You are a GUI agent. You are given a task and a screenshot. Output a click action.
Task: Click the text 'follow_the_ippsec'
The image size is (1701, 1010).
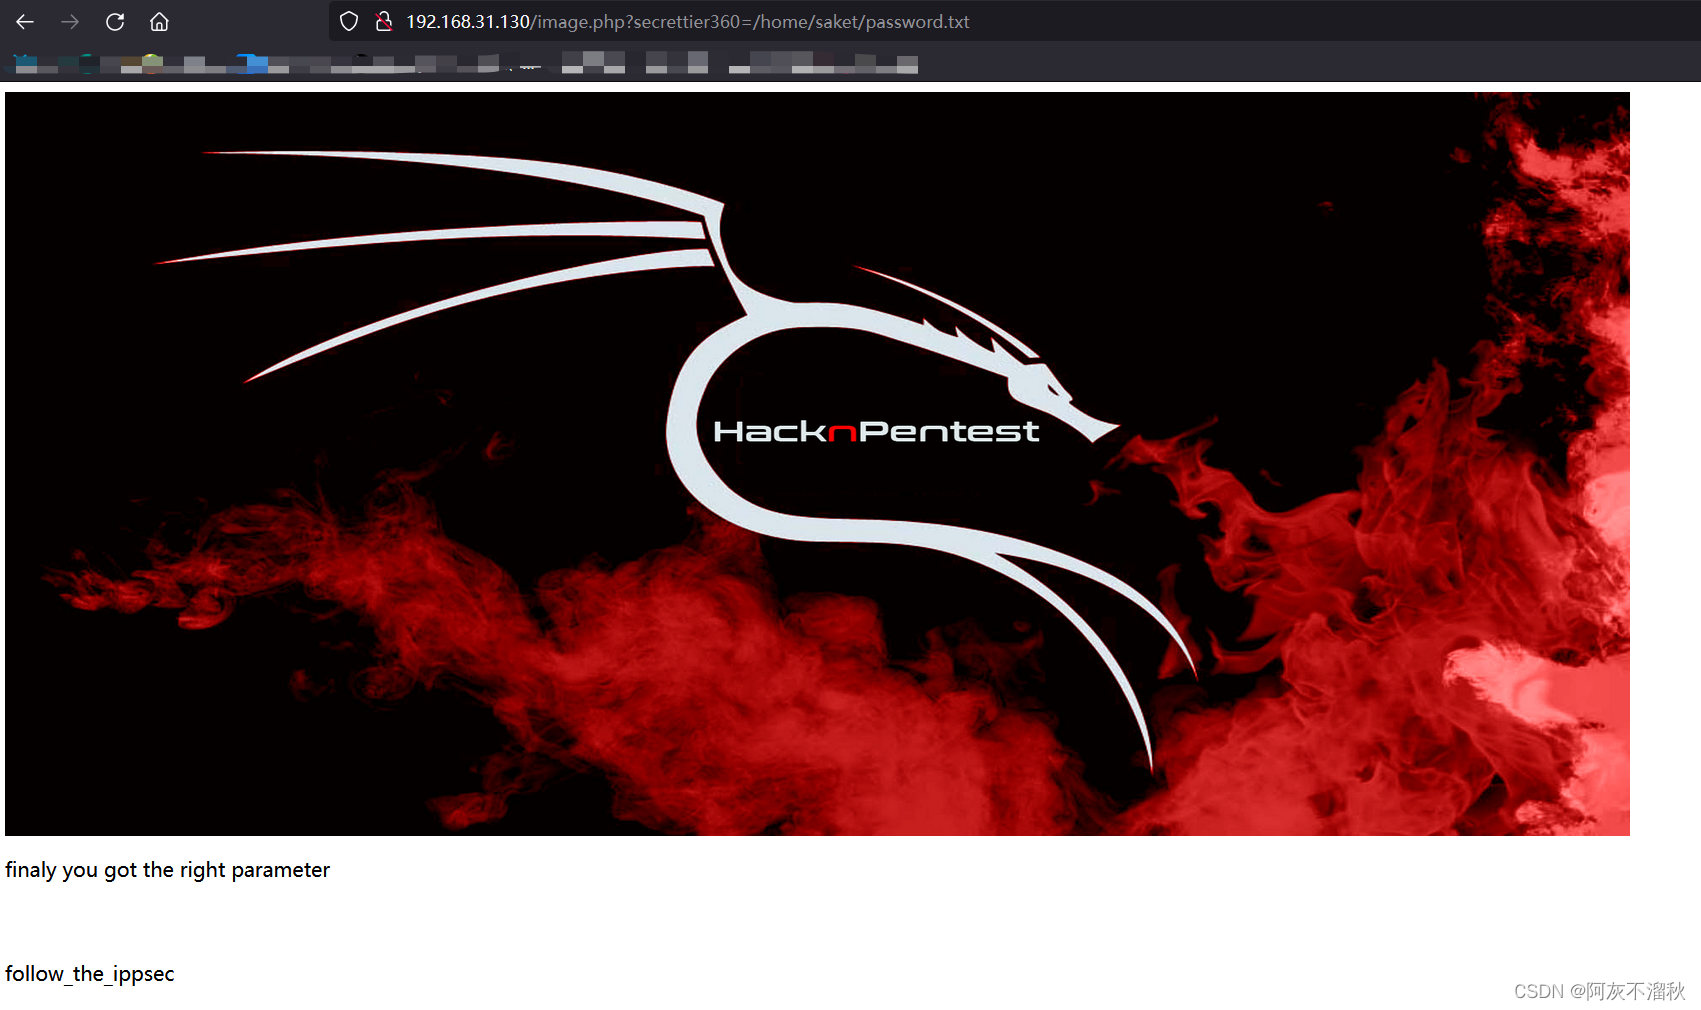[90, 974]
